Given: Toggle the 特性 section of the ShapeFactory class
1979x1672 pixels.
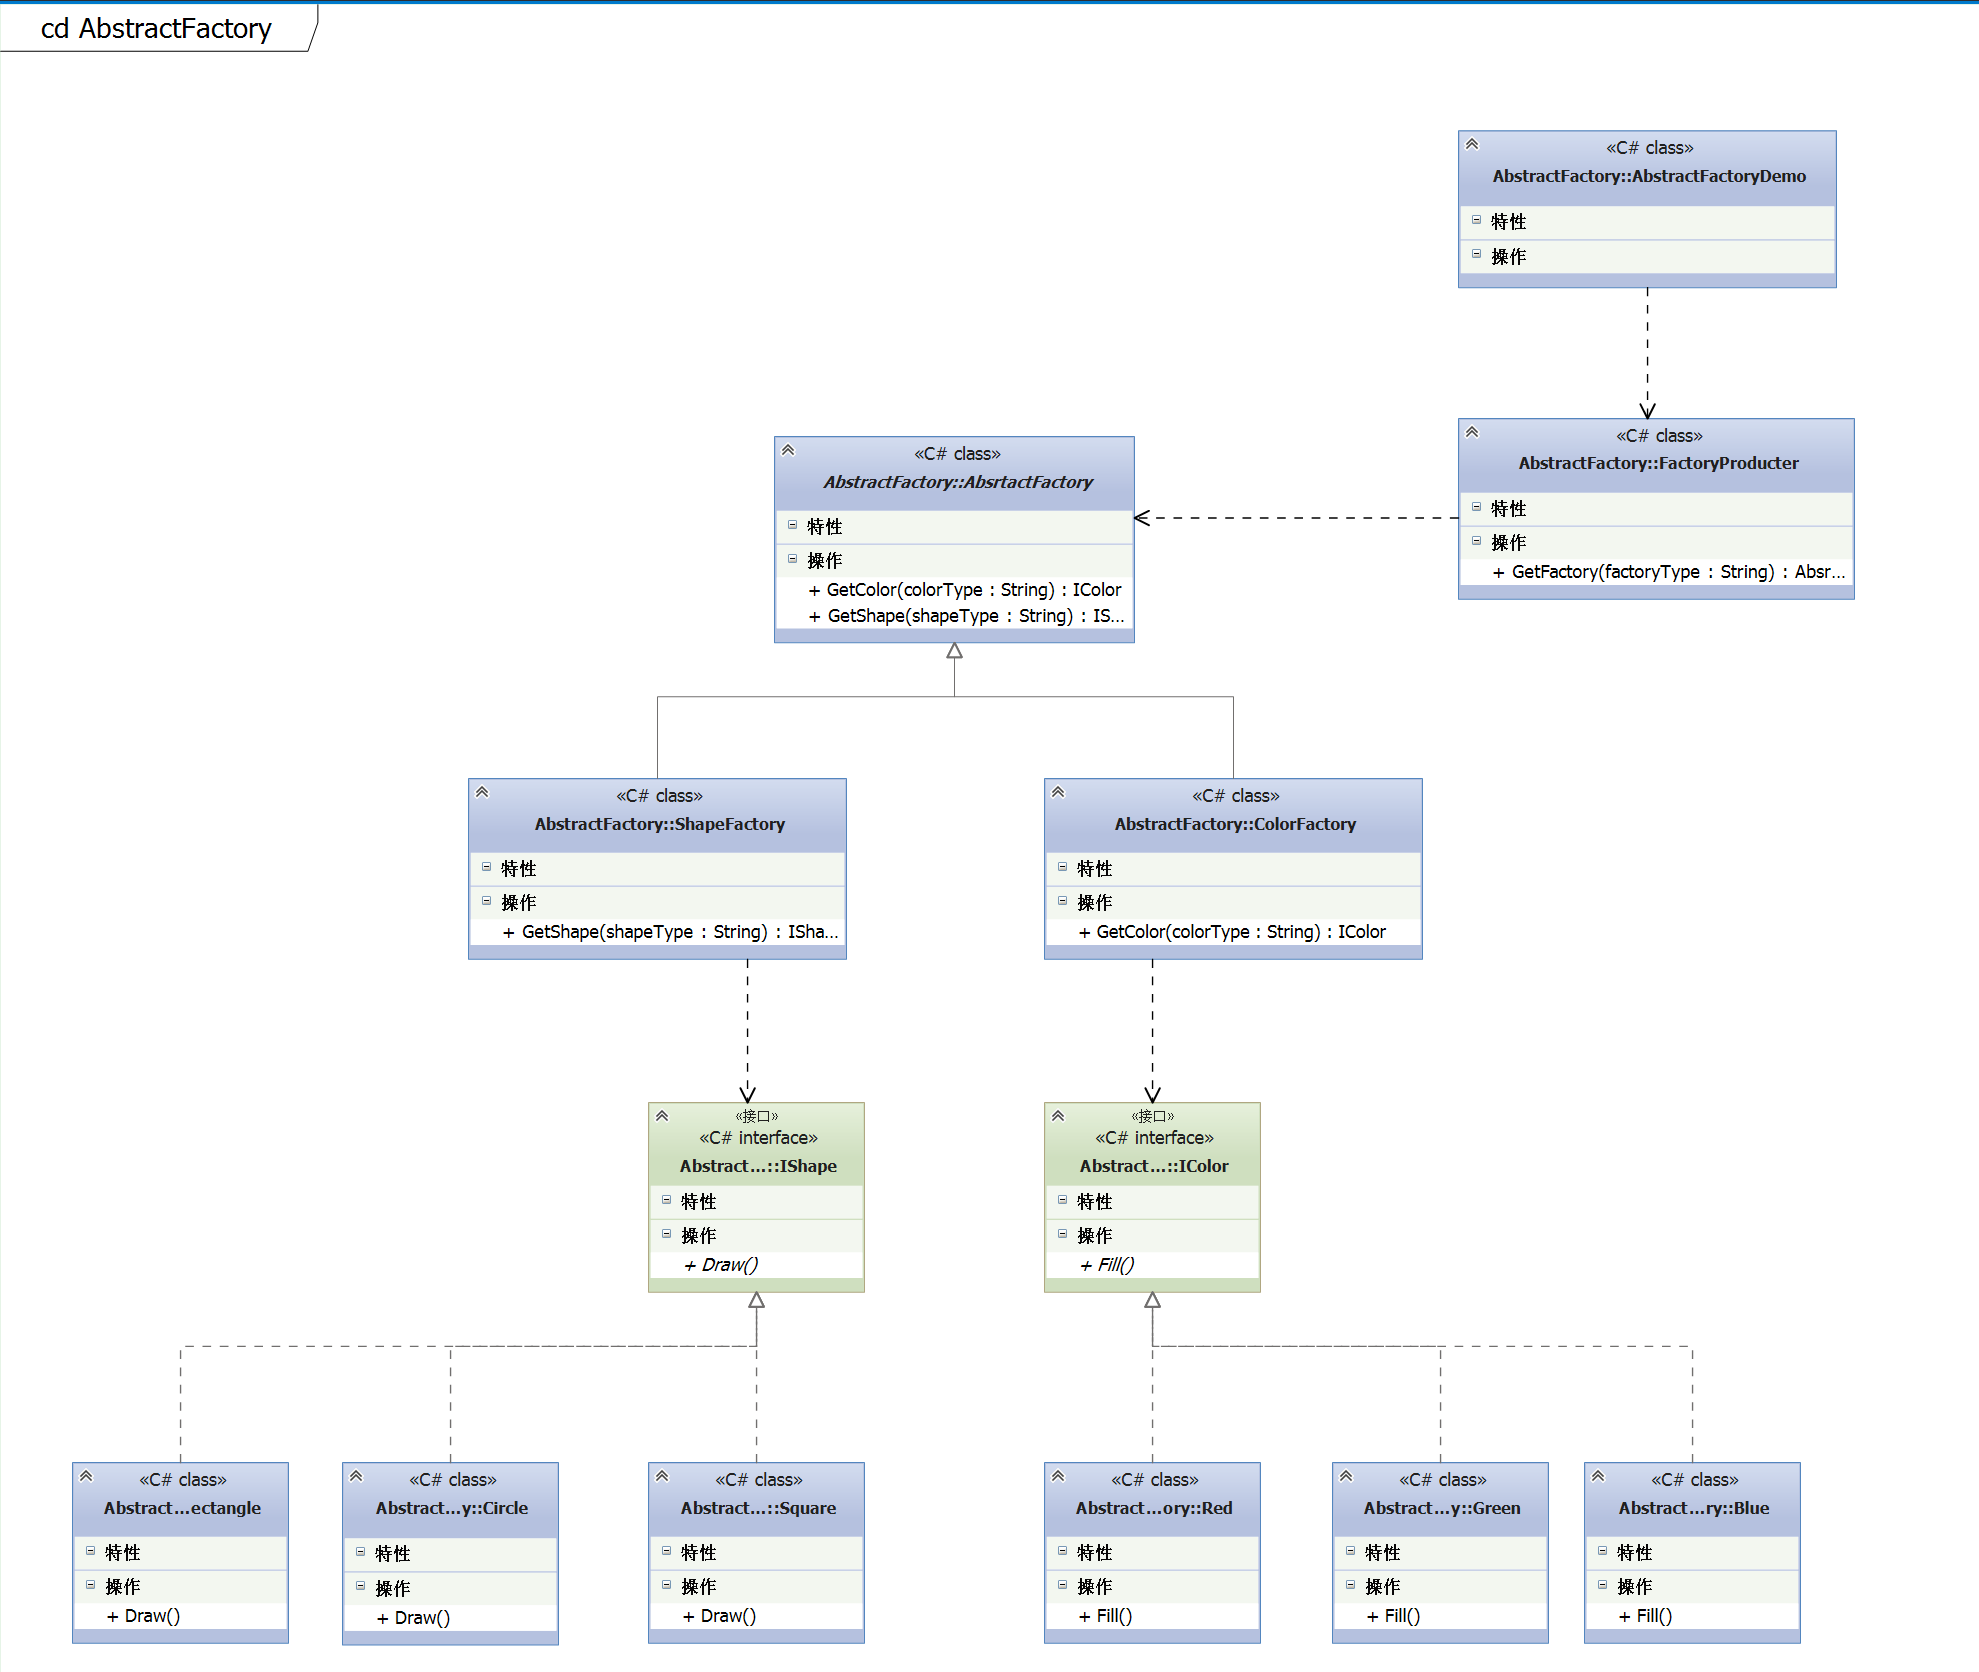Looking at the screenshot, I should point(486,867).
